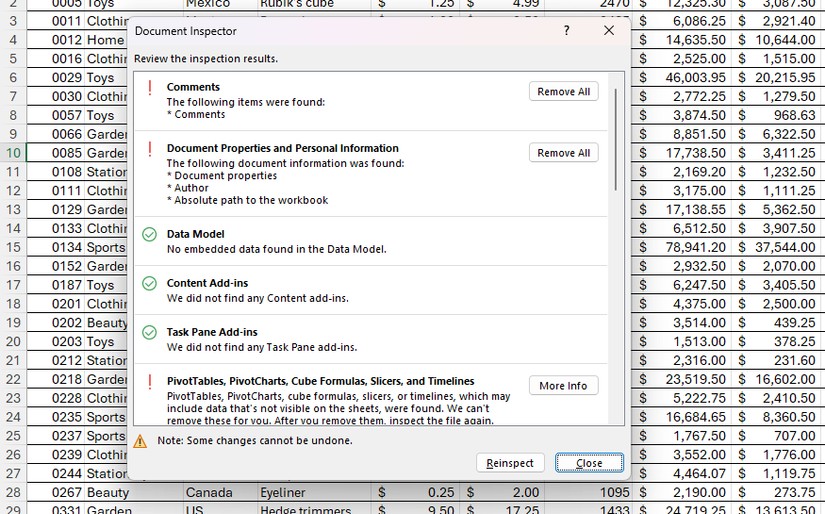The width and height of the screenshot is (825, 514).
Task: Click the green checkmark beside Content Add-ins
Action: (x=149, y=284)
